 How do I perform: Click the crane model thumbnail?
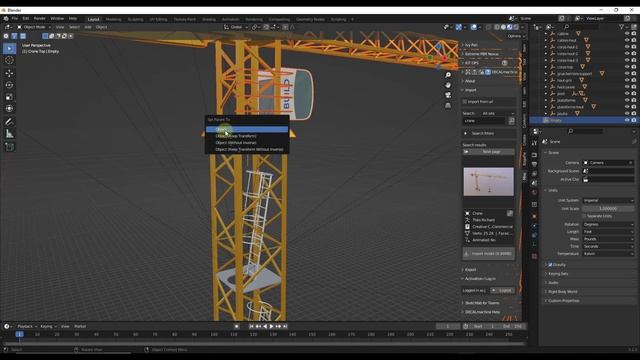tap(489, 182)
